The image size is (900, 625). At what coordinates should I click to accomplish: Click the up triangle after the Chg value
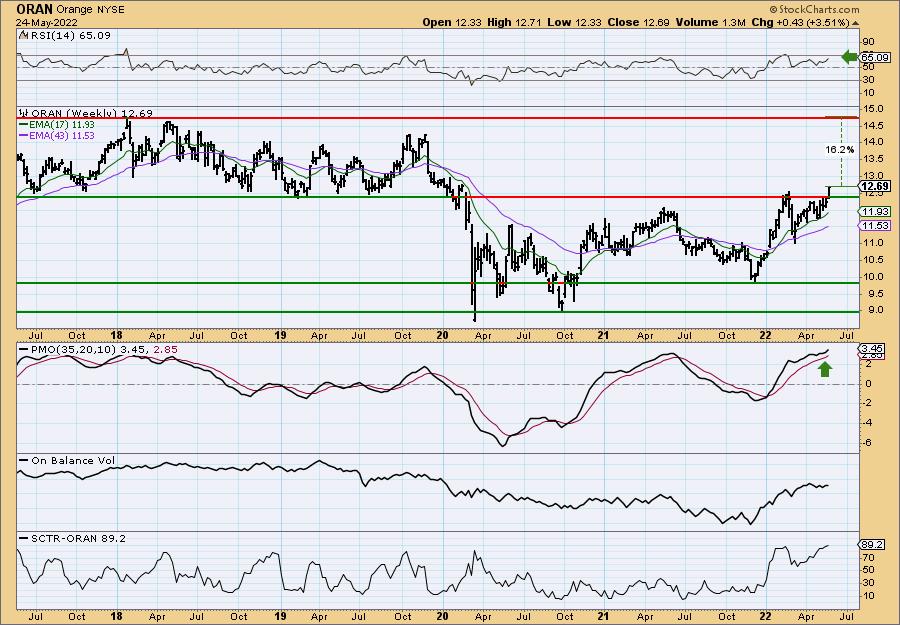click(x=855, y=23)
